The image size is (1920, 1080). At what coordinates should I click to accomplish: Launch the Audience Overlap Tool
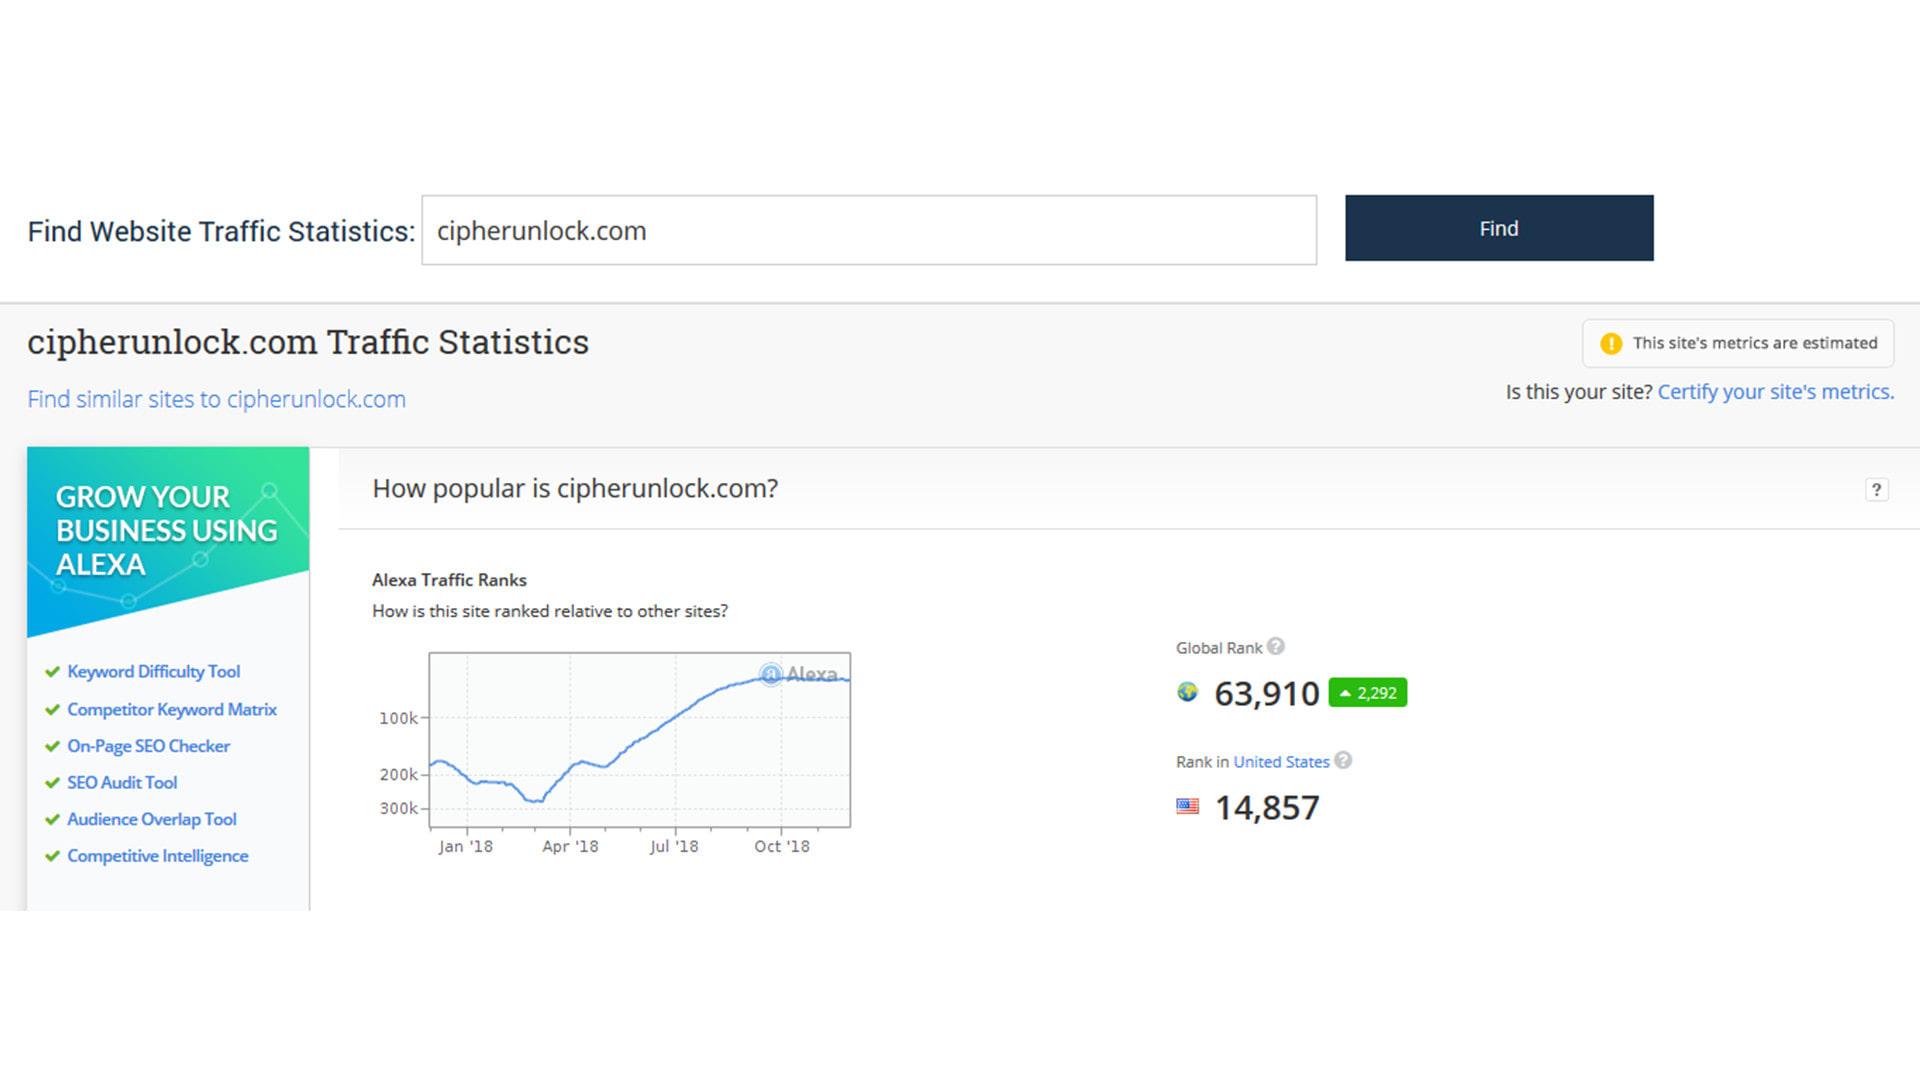pyautogui.click(x=151, y=819)
